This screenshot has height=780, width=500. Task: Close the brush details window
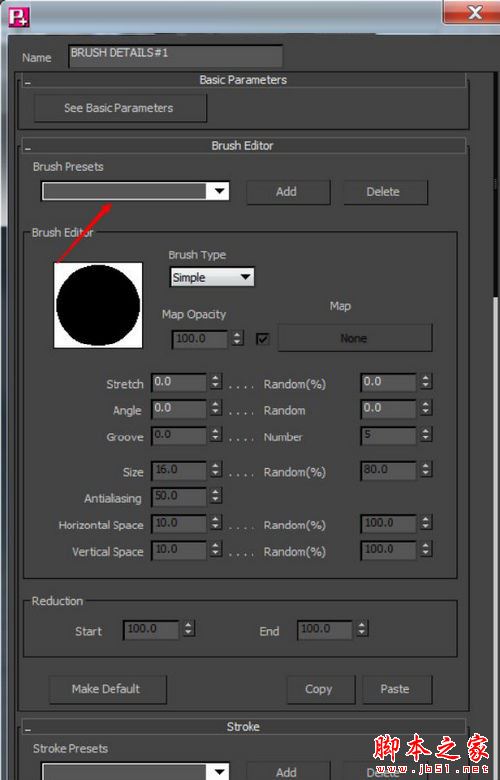(x=474, y=12)
